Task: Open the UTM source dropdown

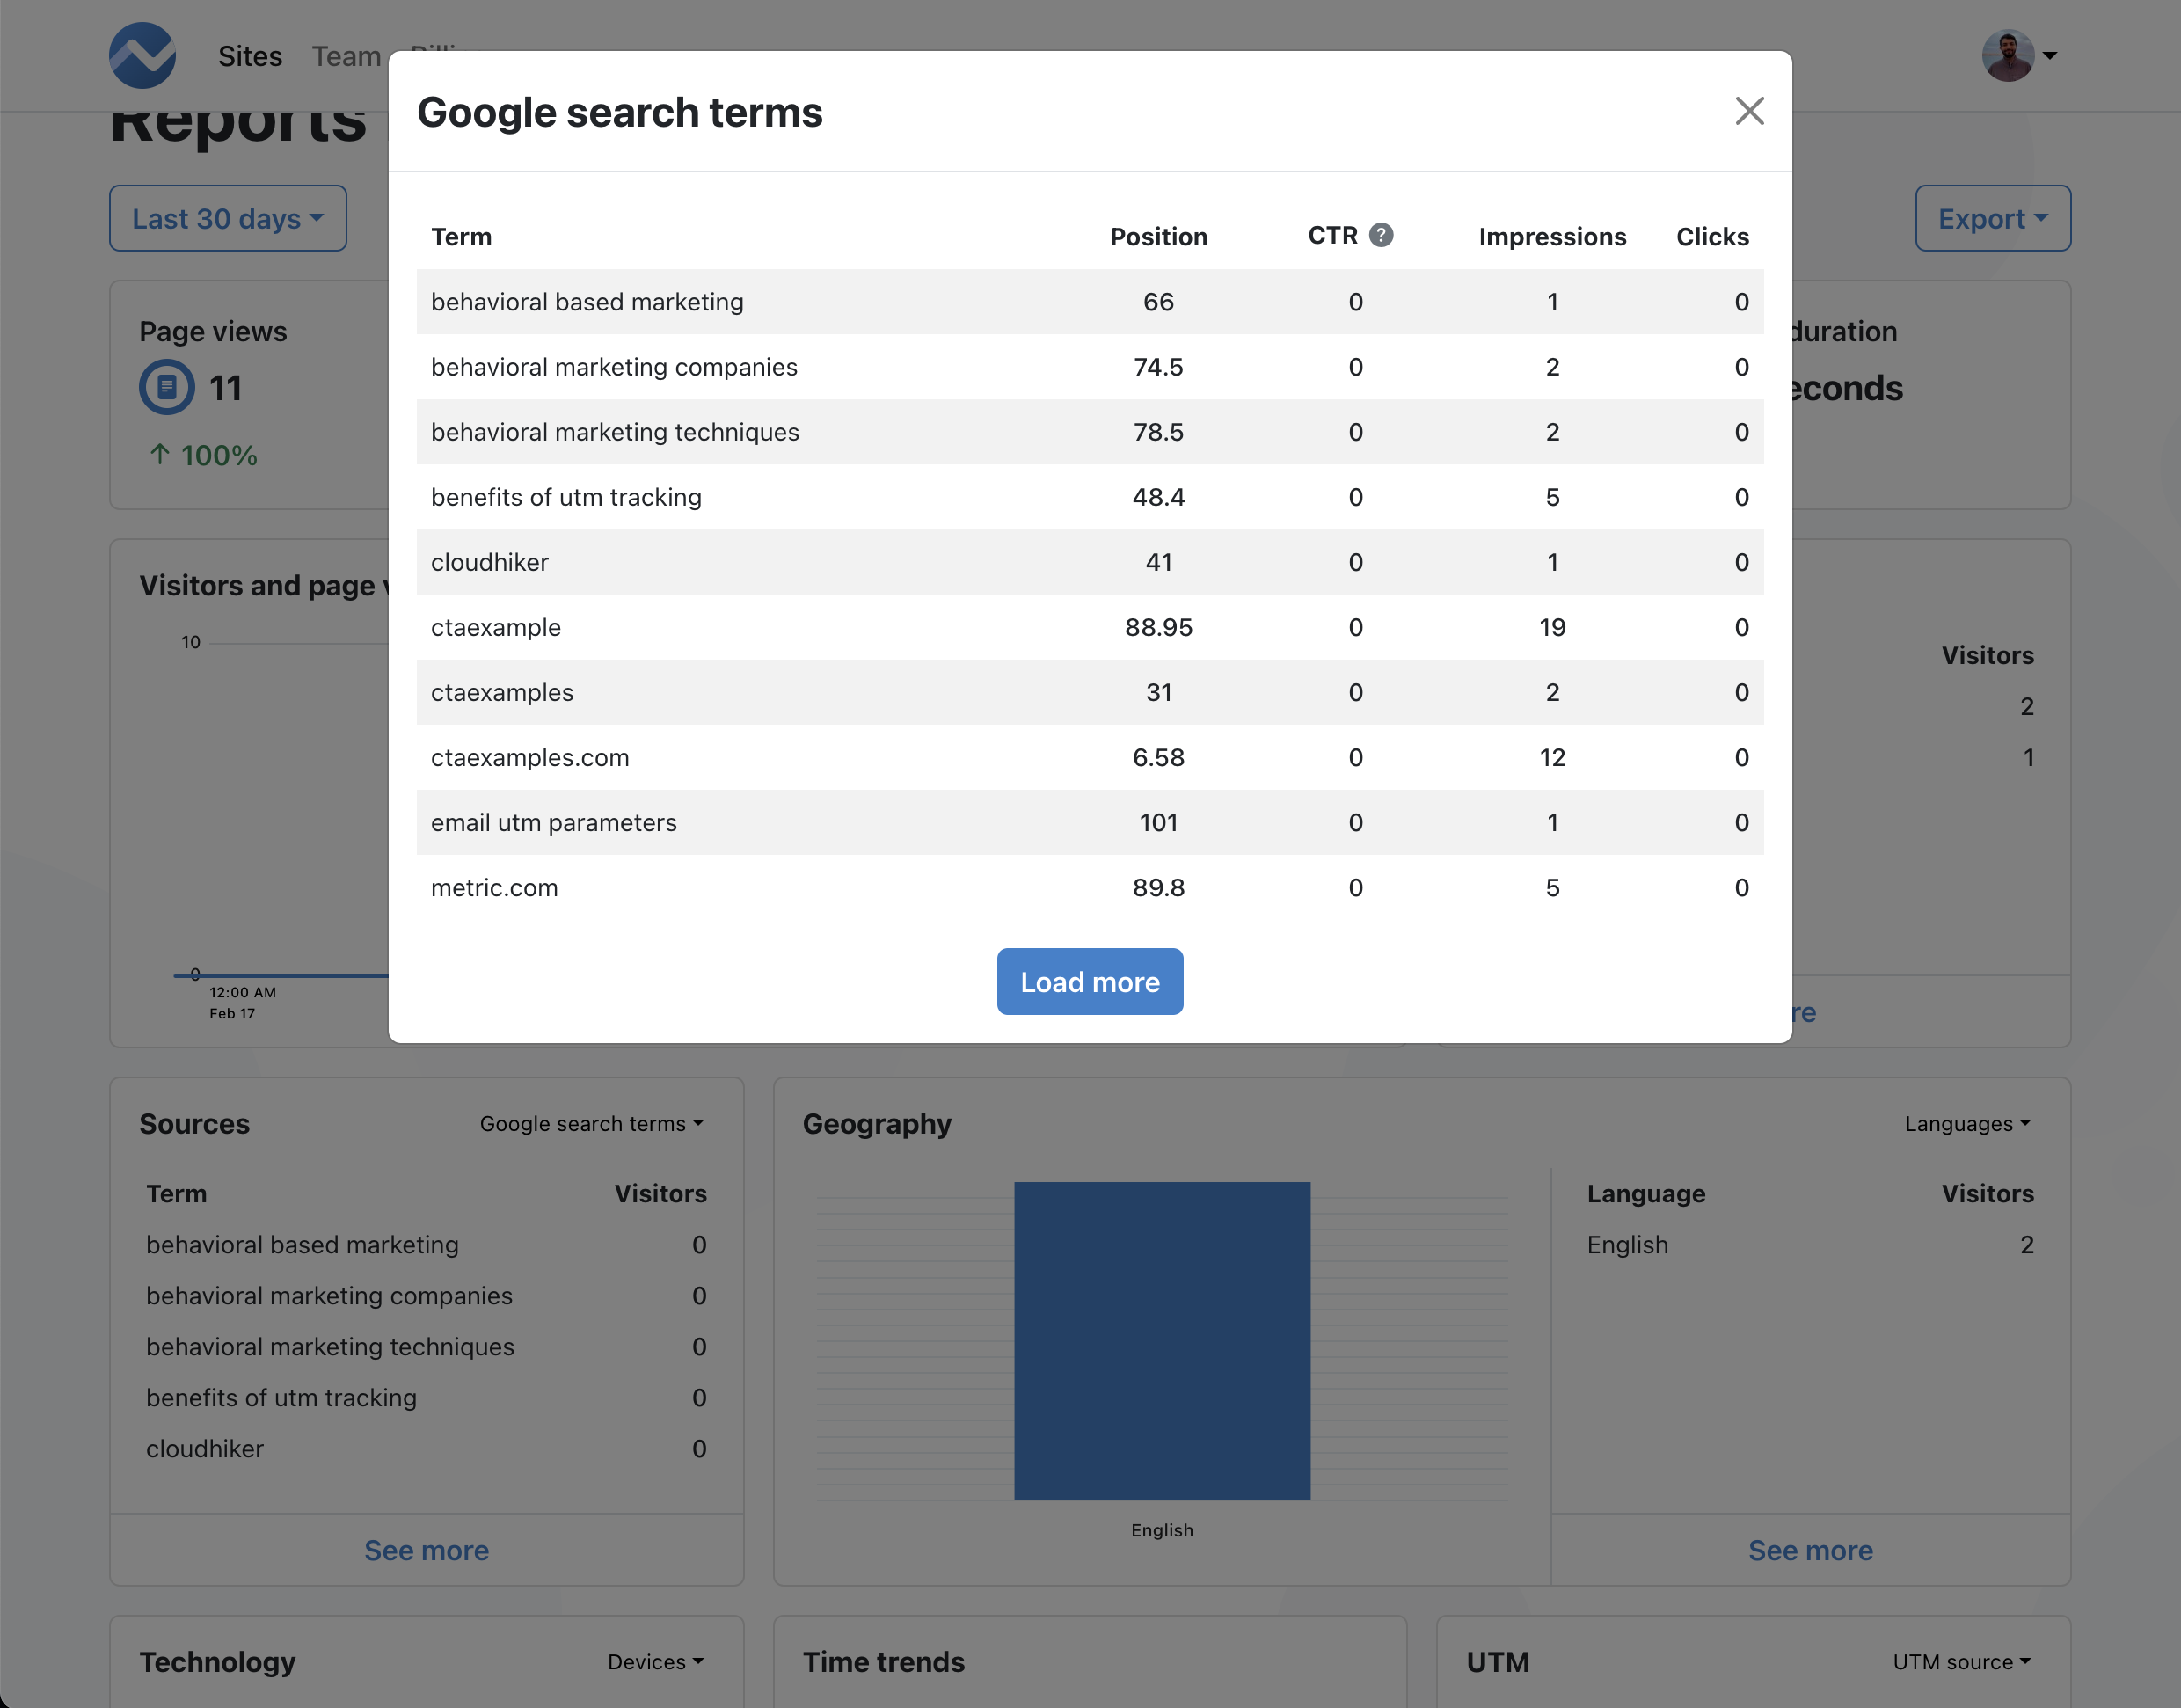Action: click(x=1962, y=1661)
